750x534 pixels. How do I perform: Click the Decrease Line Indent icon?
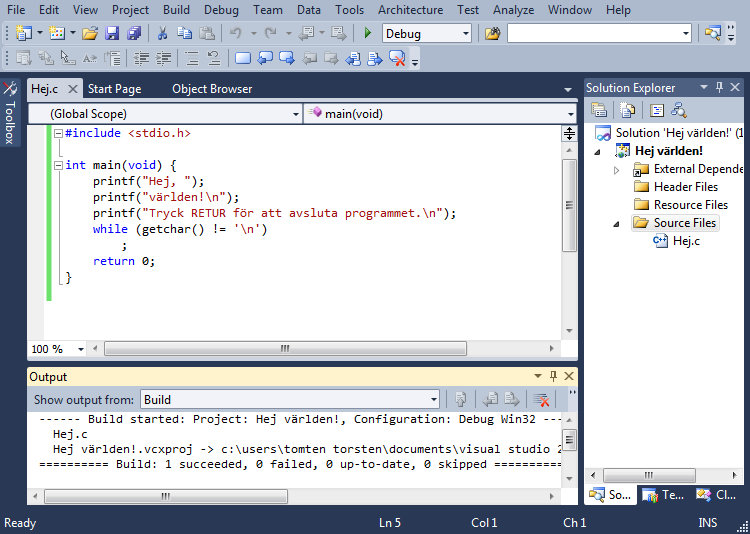pos(142,58)
